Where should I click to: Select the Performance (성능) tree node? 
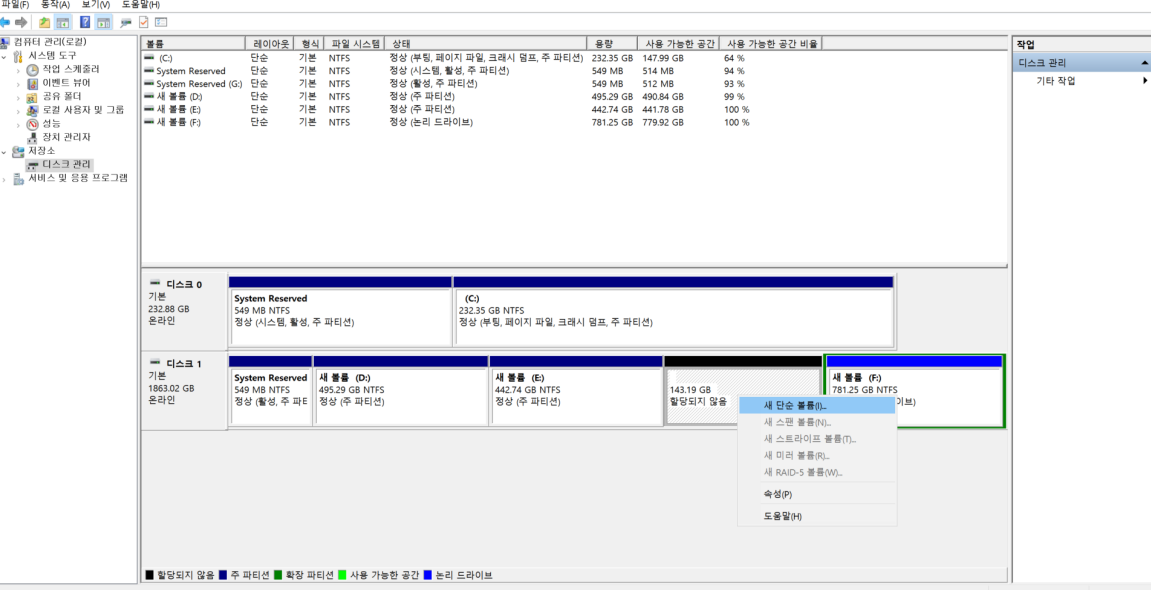click(51, 124)
